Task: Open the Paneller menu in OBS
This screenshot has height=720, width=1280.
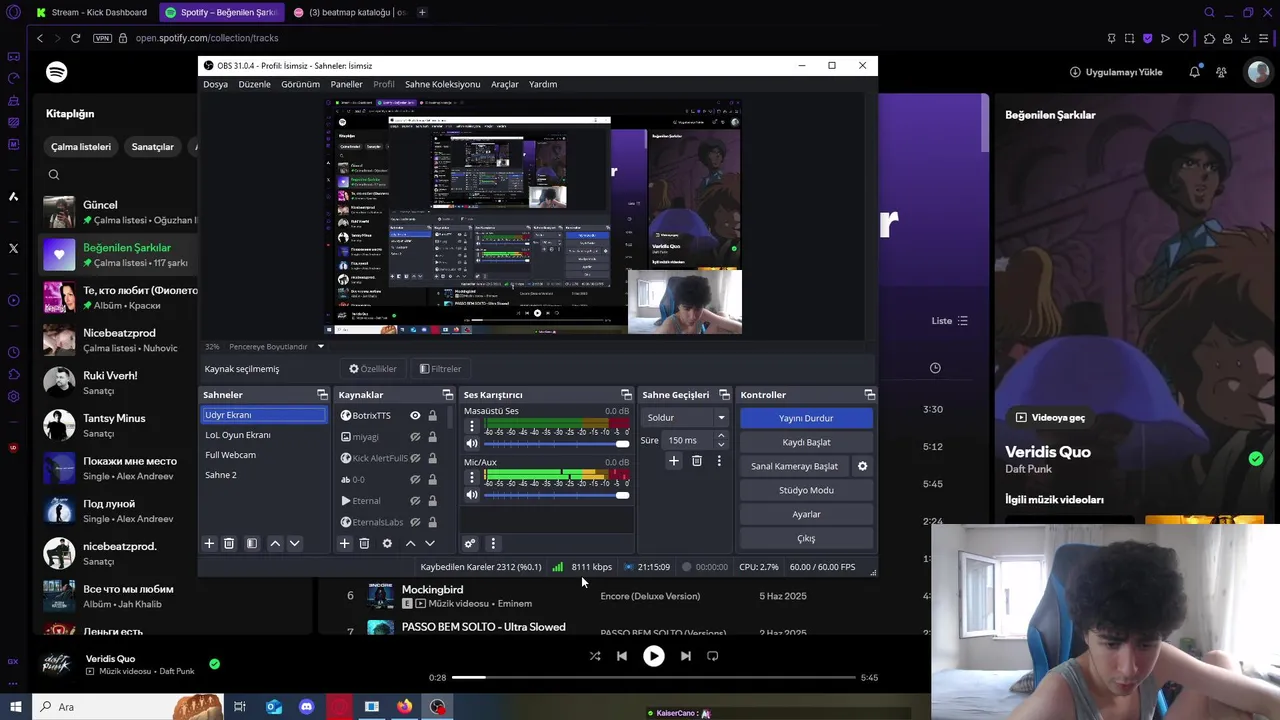Action: (x=346, y=84)
